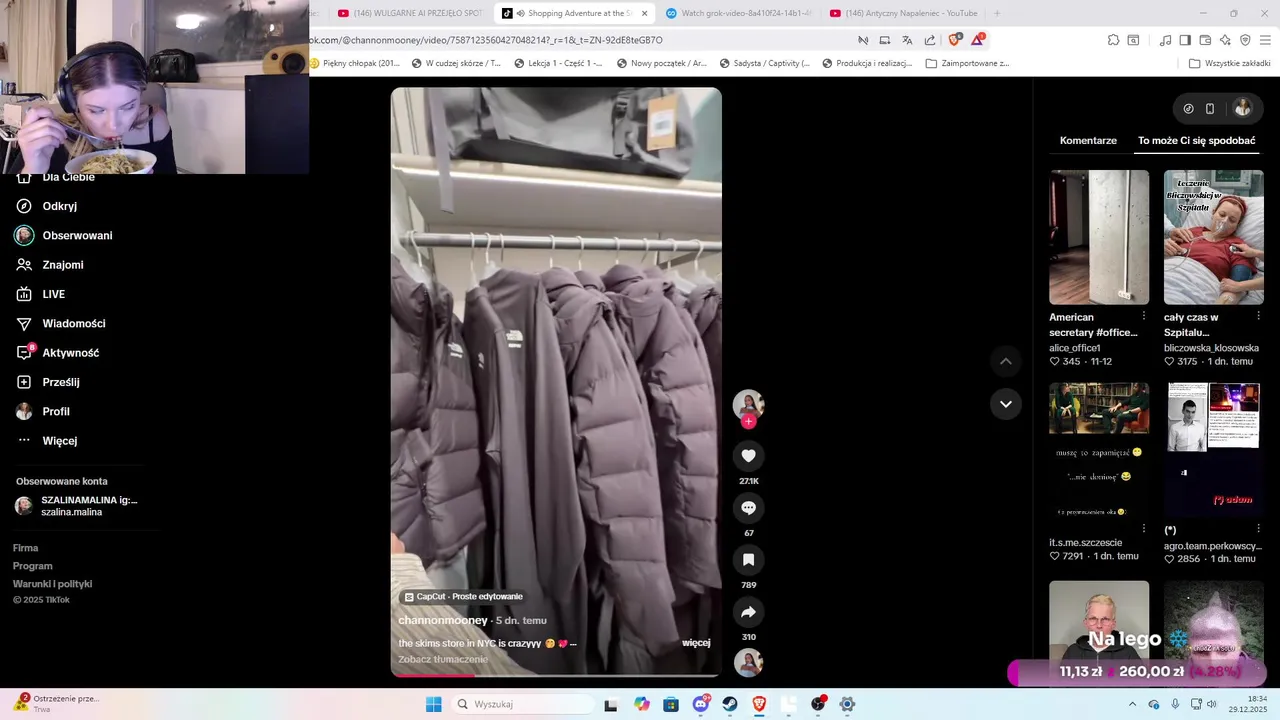Screen dimensions: 1280x720
Task: Open the Zaimportowane bookmarks folder
Action: (967, 63)
